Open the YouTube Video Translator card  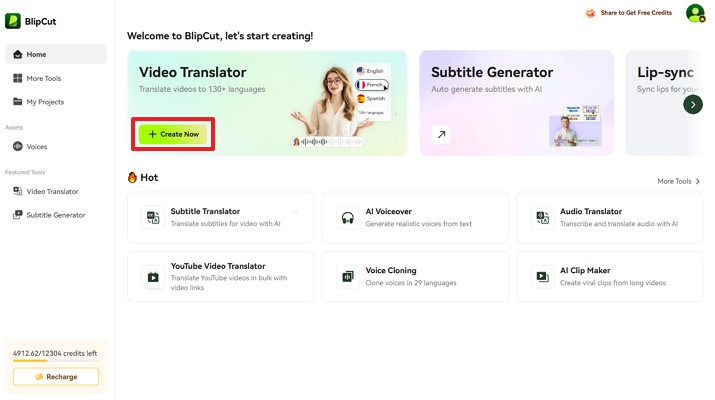click(221, 276)
